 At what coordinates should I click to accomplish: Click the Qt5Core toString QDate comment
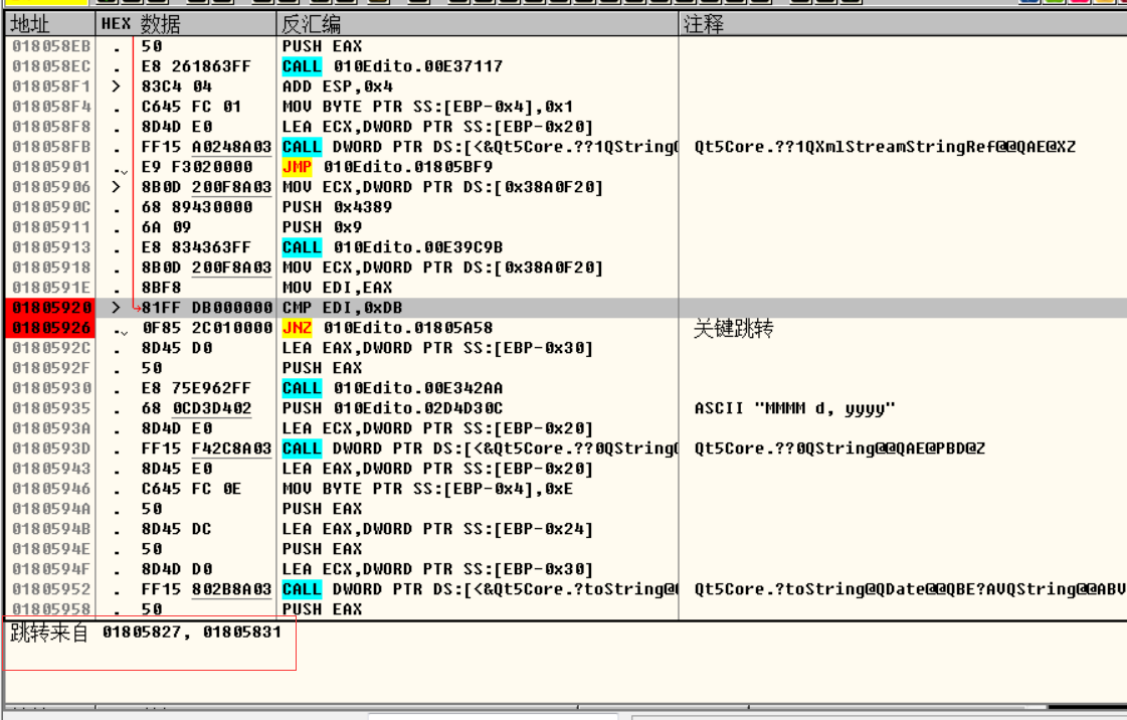pyautogui.click(x=908, y=589)
